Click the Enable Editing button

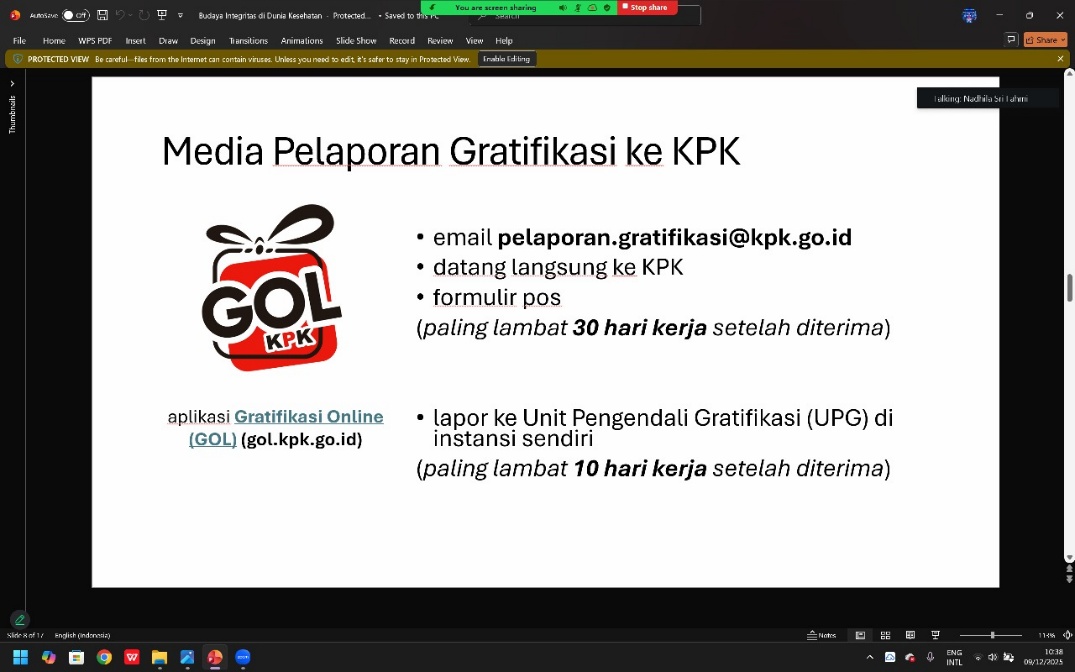click(x=506, y=59)
